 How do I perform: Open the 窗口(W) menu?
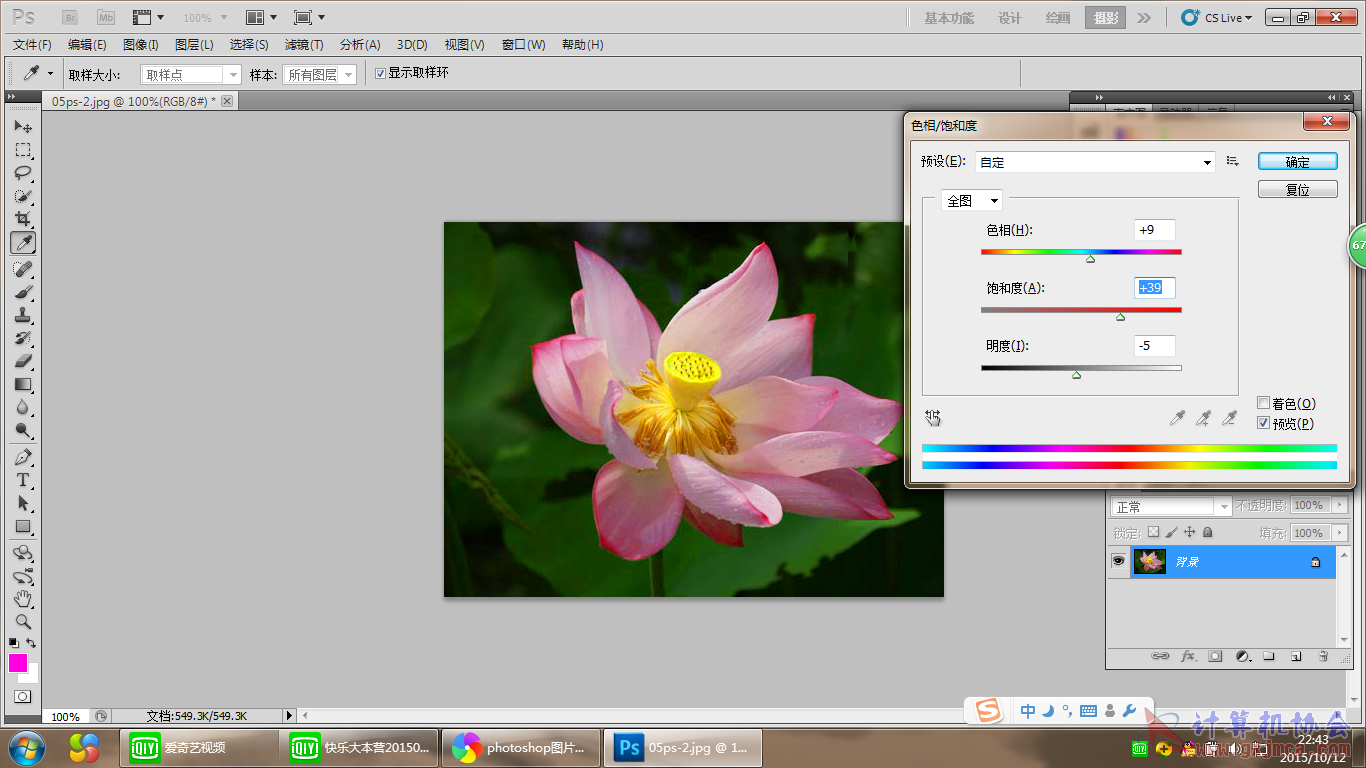524,45
